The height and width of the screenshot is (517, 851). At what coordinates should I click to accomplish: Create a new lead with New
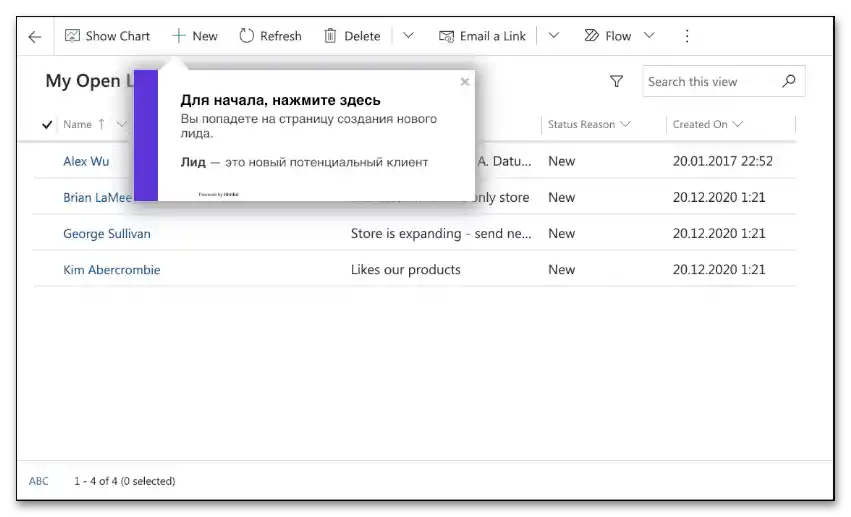195,36
